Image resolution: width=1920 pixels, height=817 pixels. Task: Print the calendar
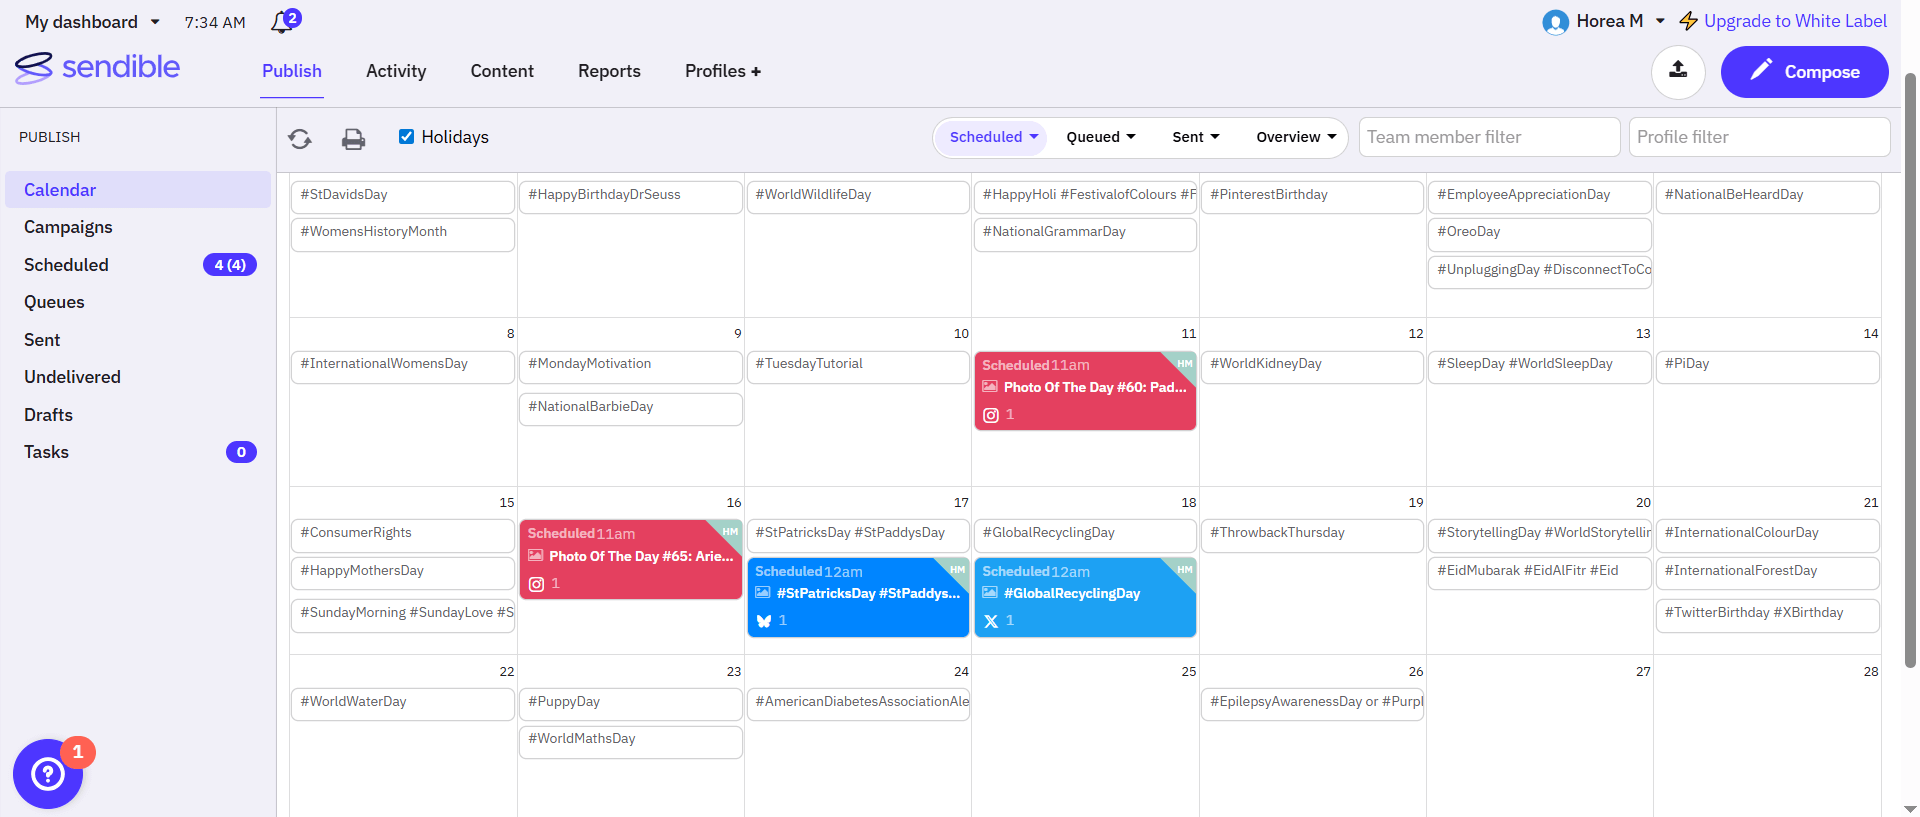[x=353, y=139]
